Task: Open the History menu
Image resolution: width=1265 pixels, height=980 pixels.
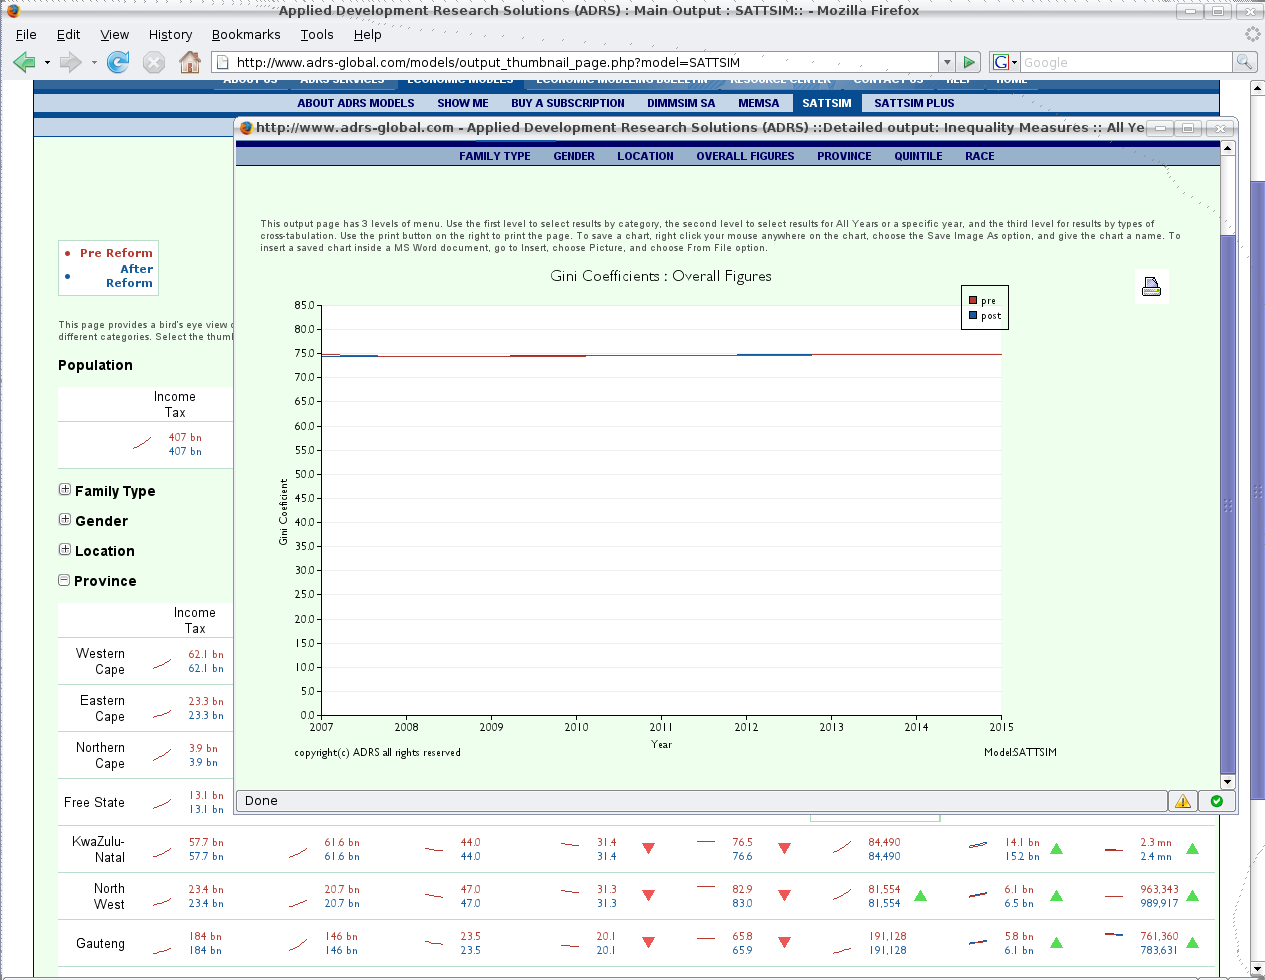Action: click(x=170, y=34)
